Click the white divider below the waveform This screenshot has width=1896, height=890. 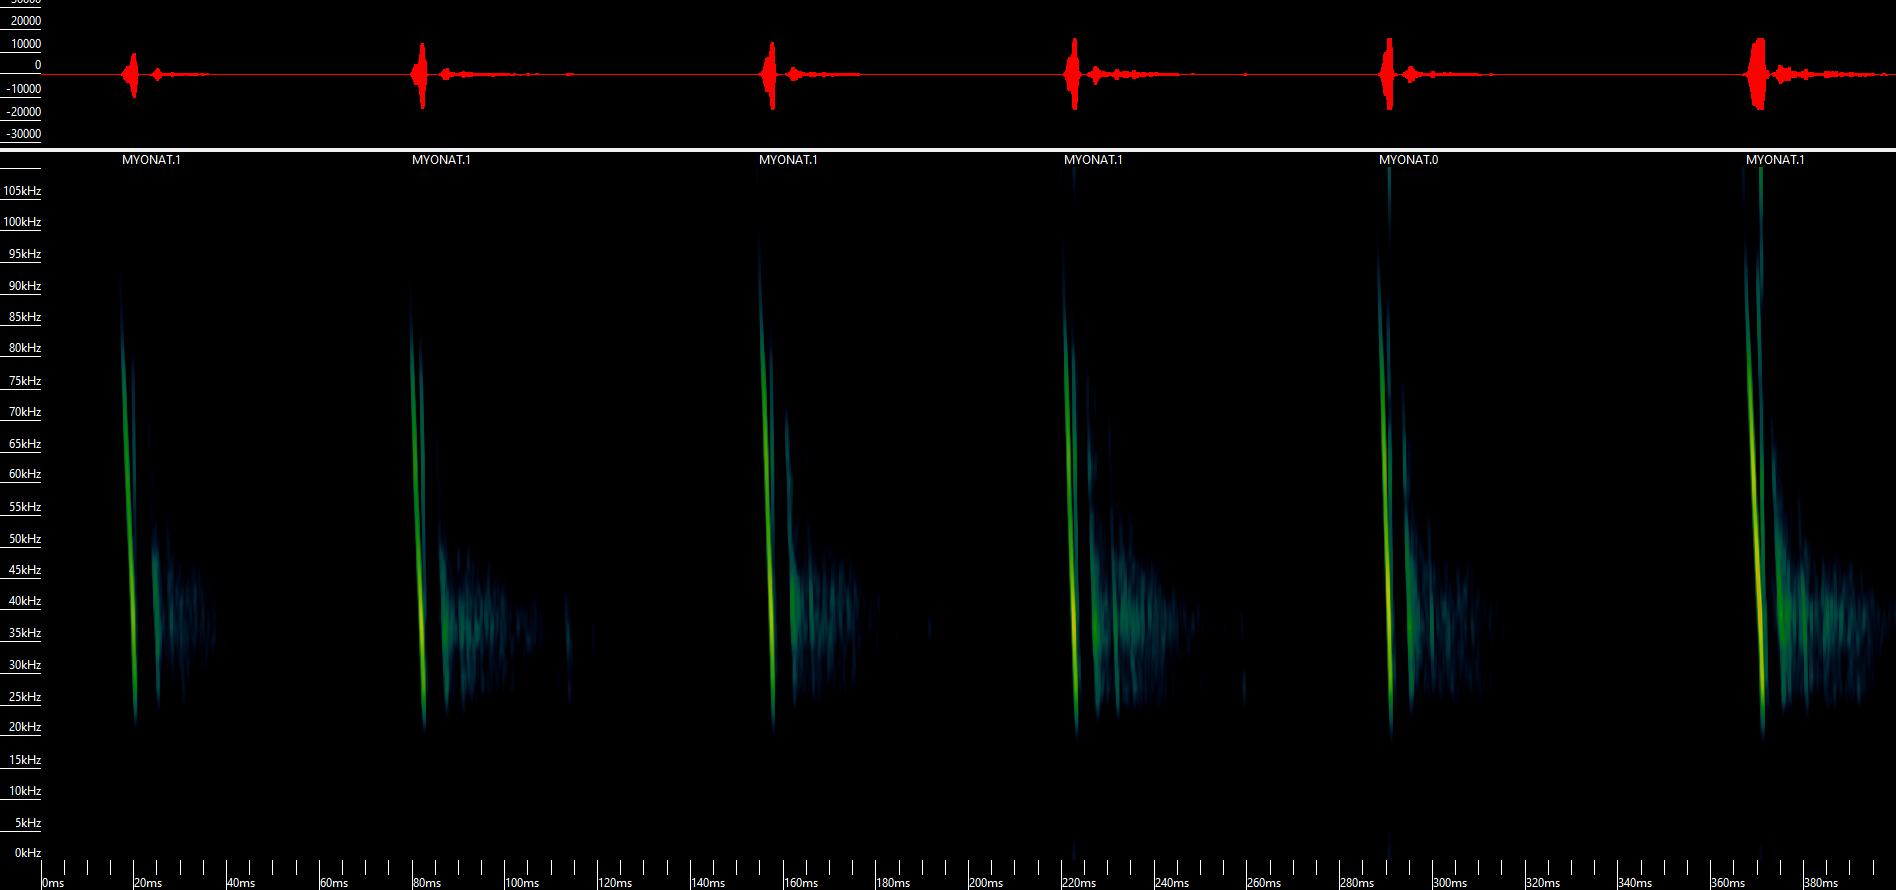948,150
